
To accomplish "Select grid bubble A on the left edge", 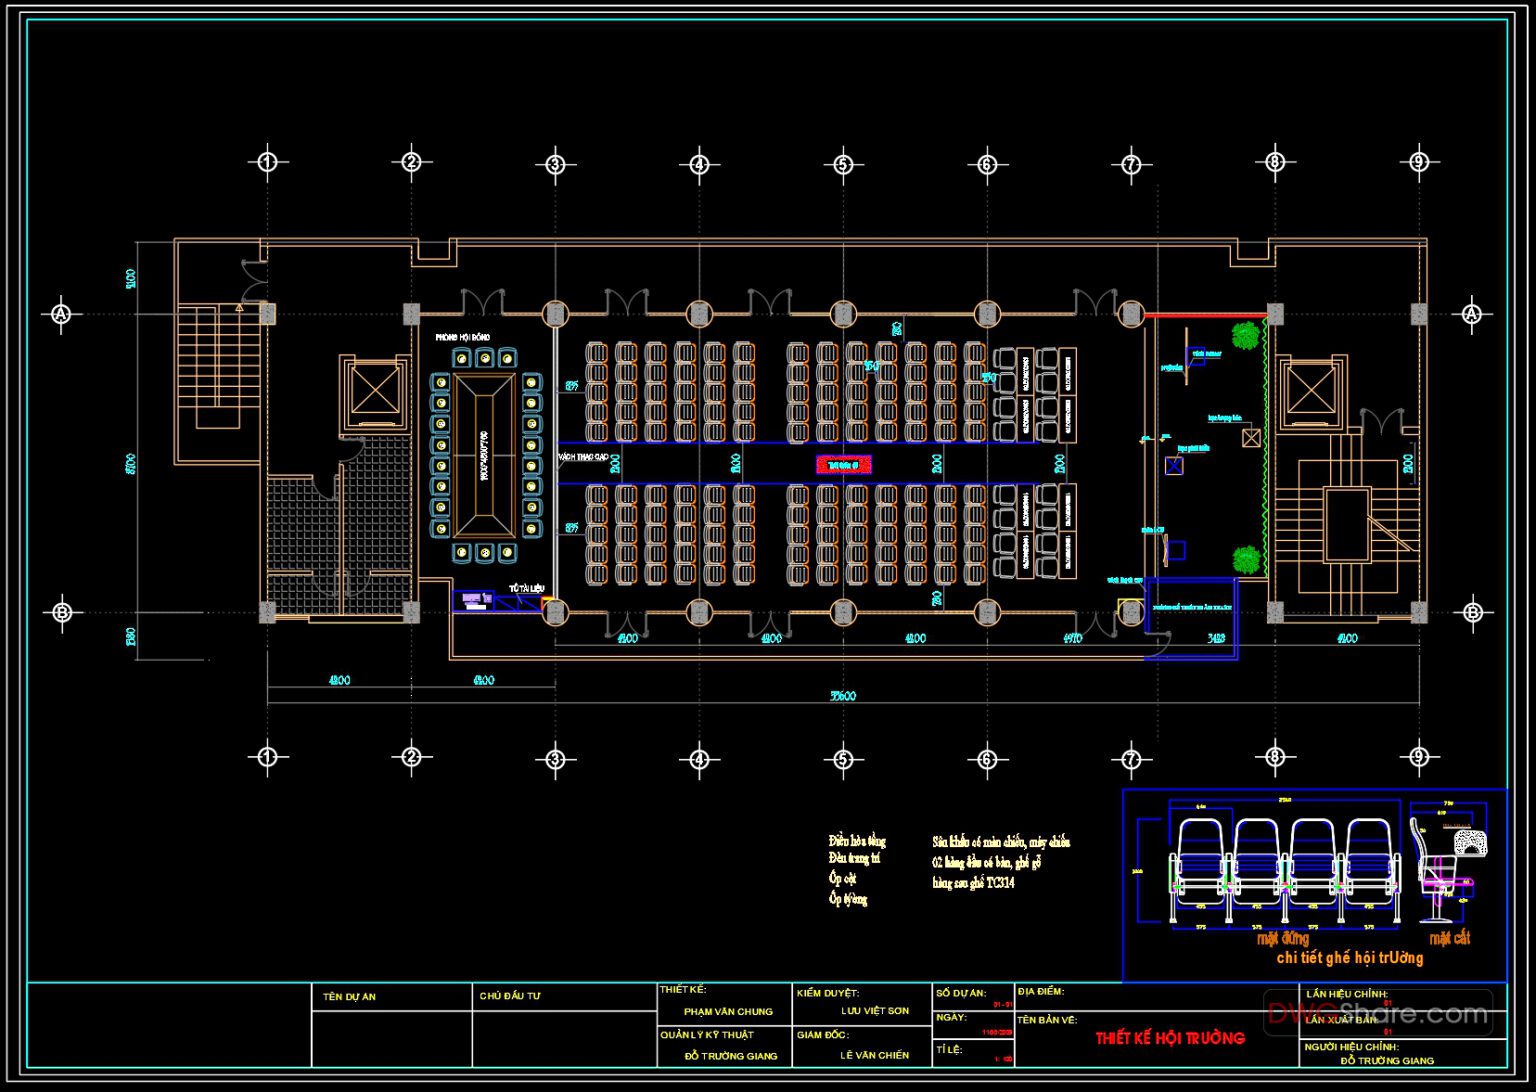I will (x=63, y=313).
